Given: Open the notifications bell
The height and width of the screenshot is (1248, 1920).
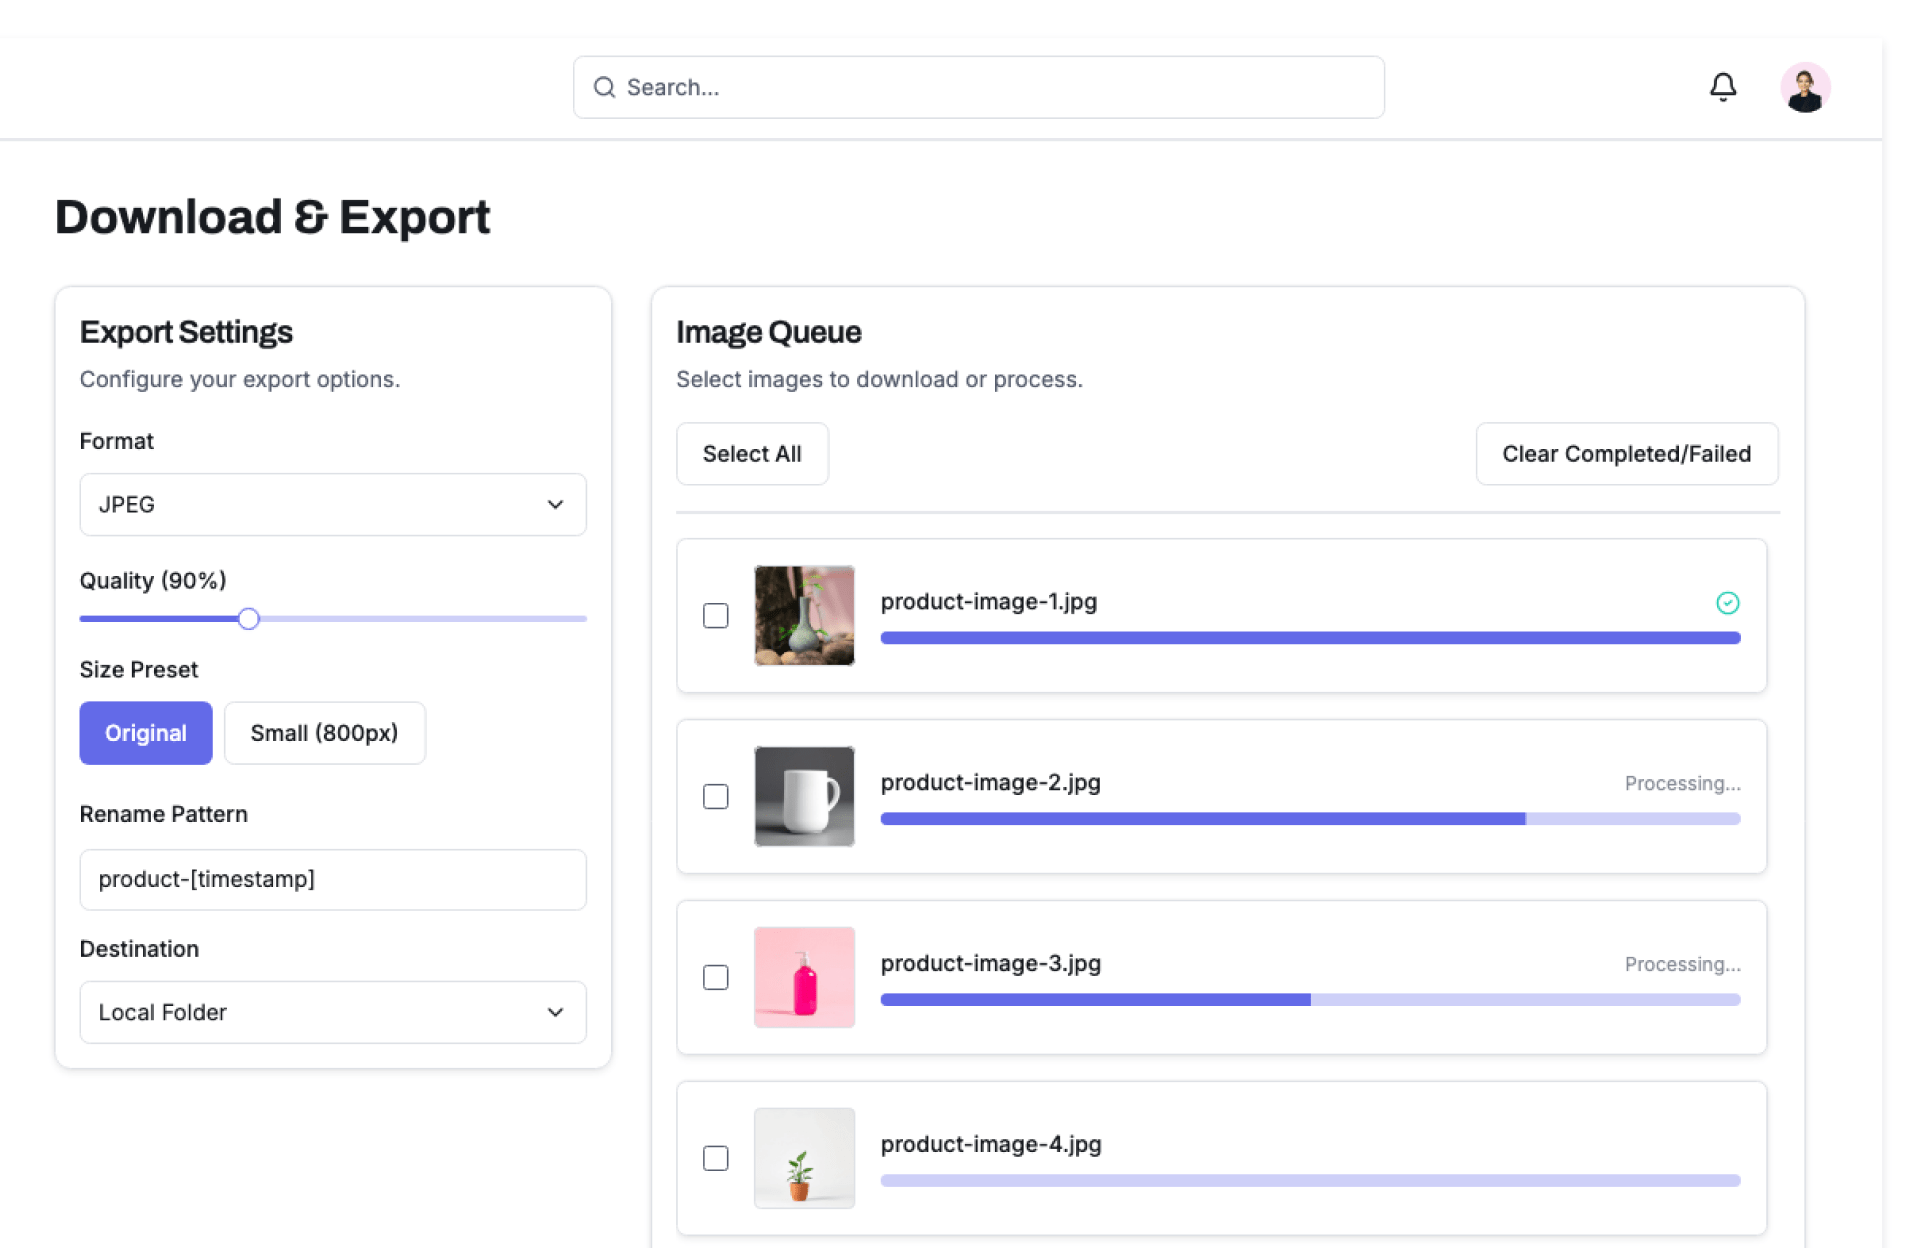Looking at the screenshot, I should [1722, 87].
